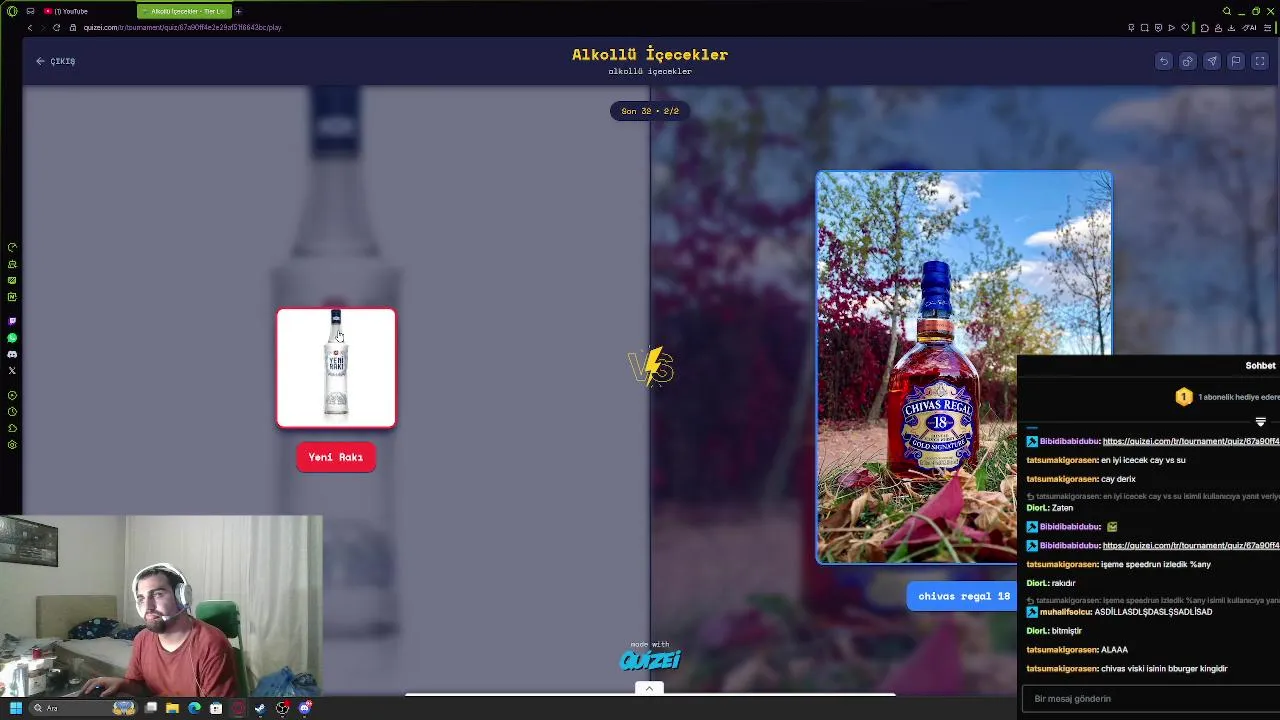Toggle fullscreen mode icon
The image size is (1280, 720).
coord(1260,61)
